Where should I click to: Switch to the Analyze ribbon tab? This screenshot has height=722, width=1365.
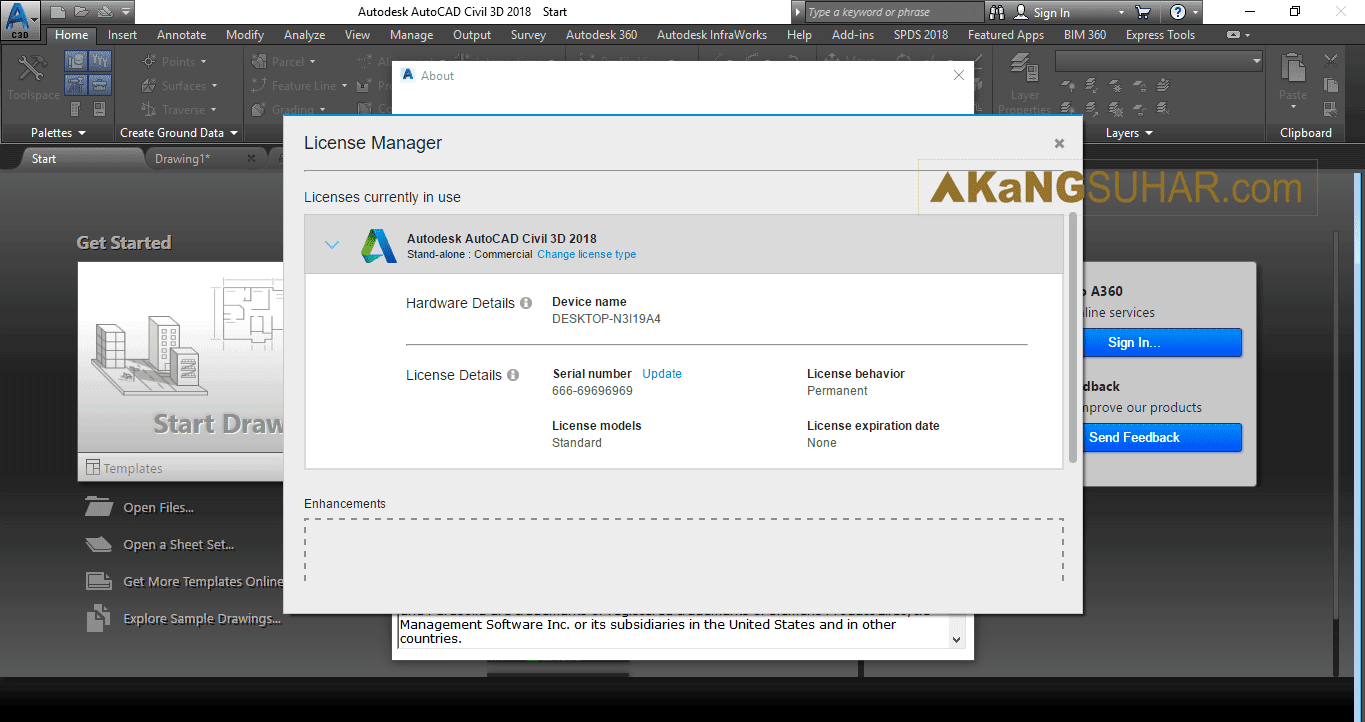point(304,35)
